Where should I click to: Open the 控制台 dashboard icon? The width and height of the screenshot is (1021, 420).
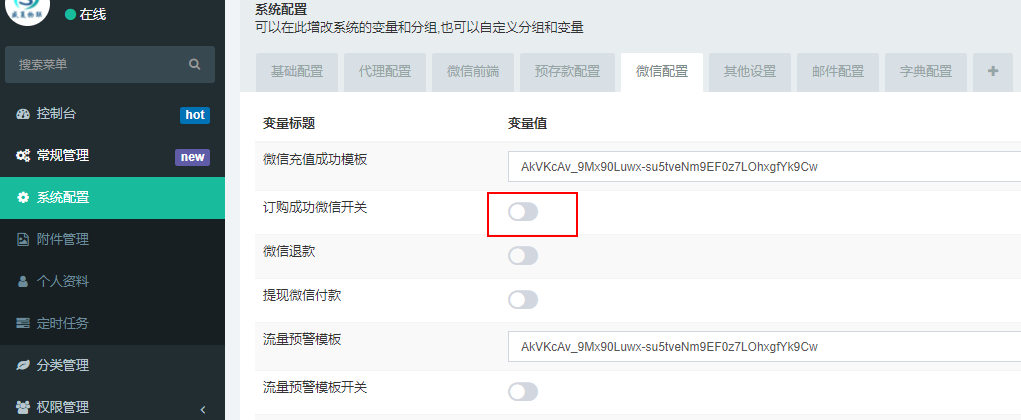coord(23,114)
